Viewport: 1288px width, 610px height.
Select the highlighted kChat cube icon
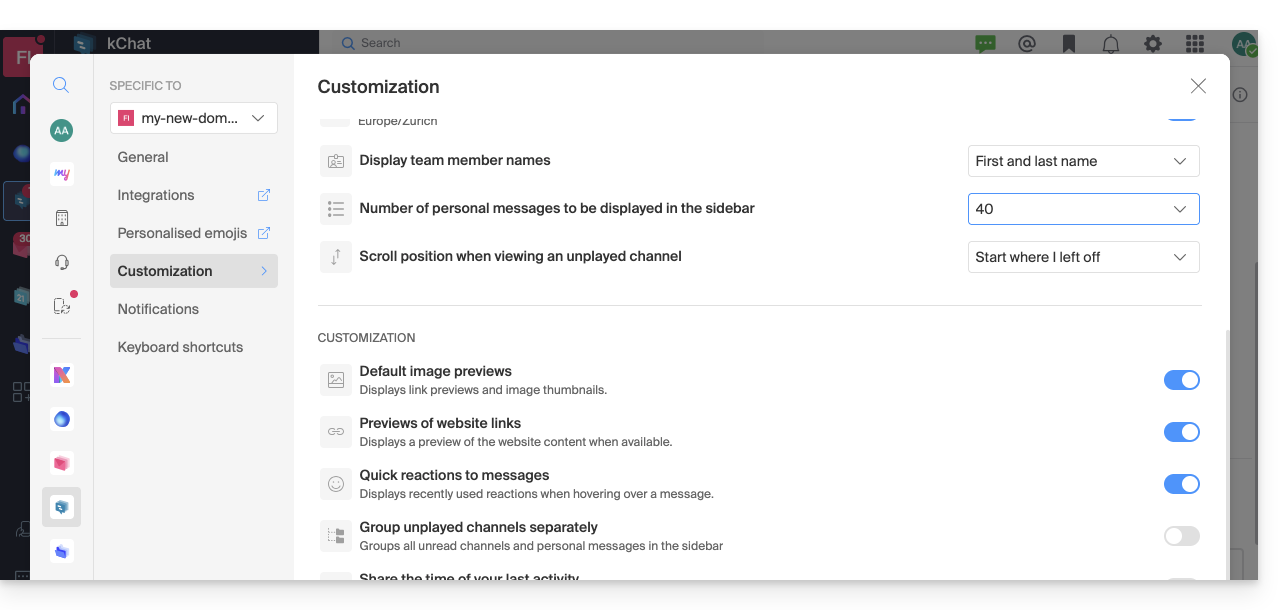[x=61, y=507]
